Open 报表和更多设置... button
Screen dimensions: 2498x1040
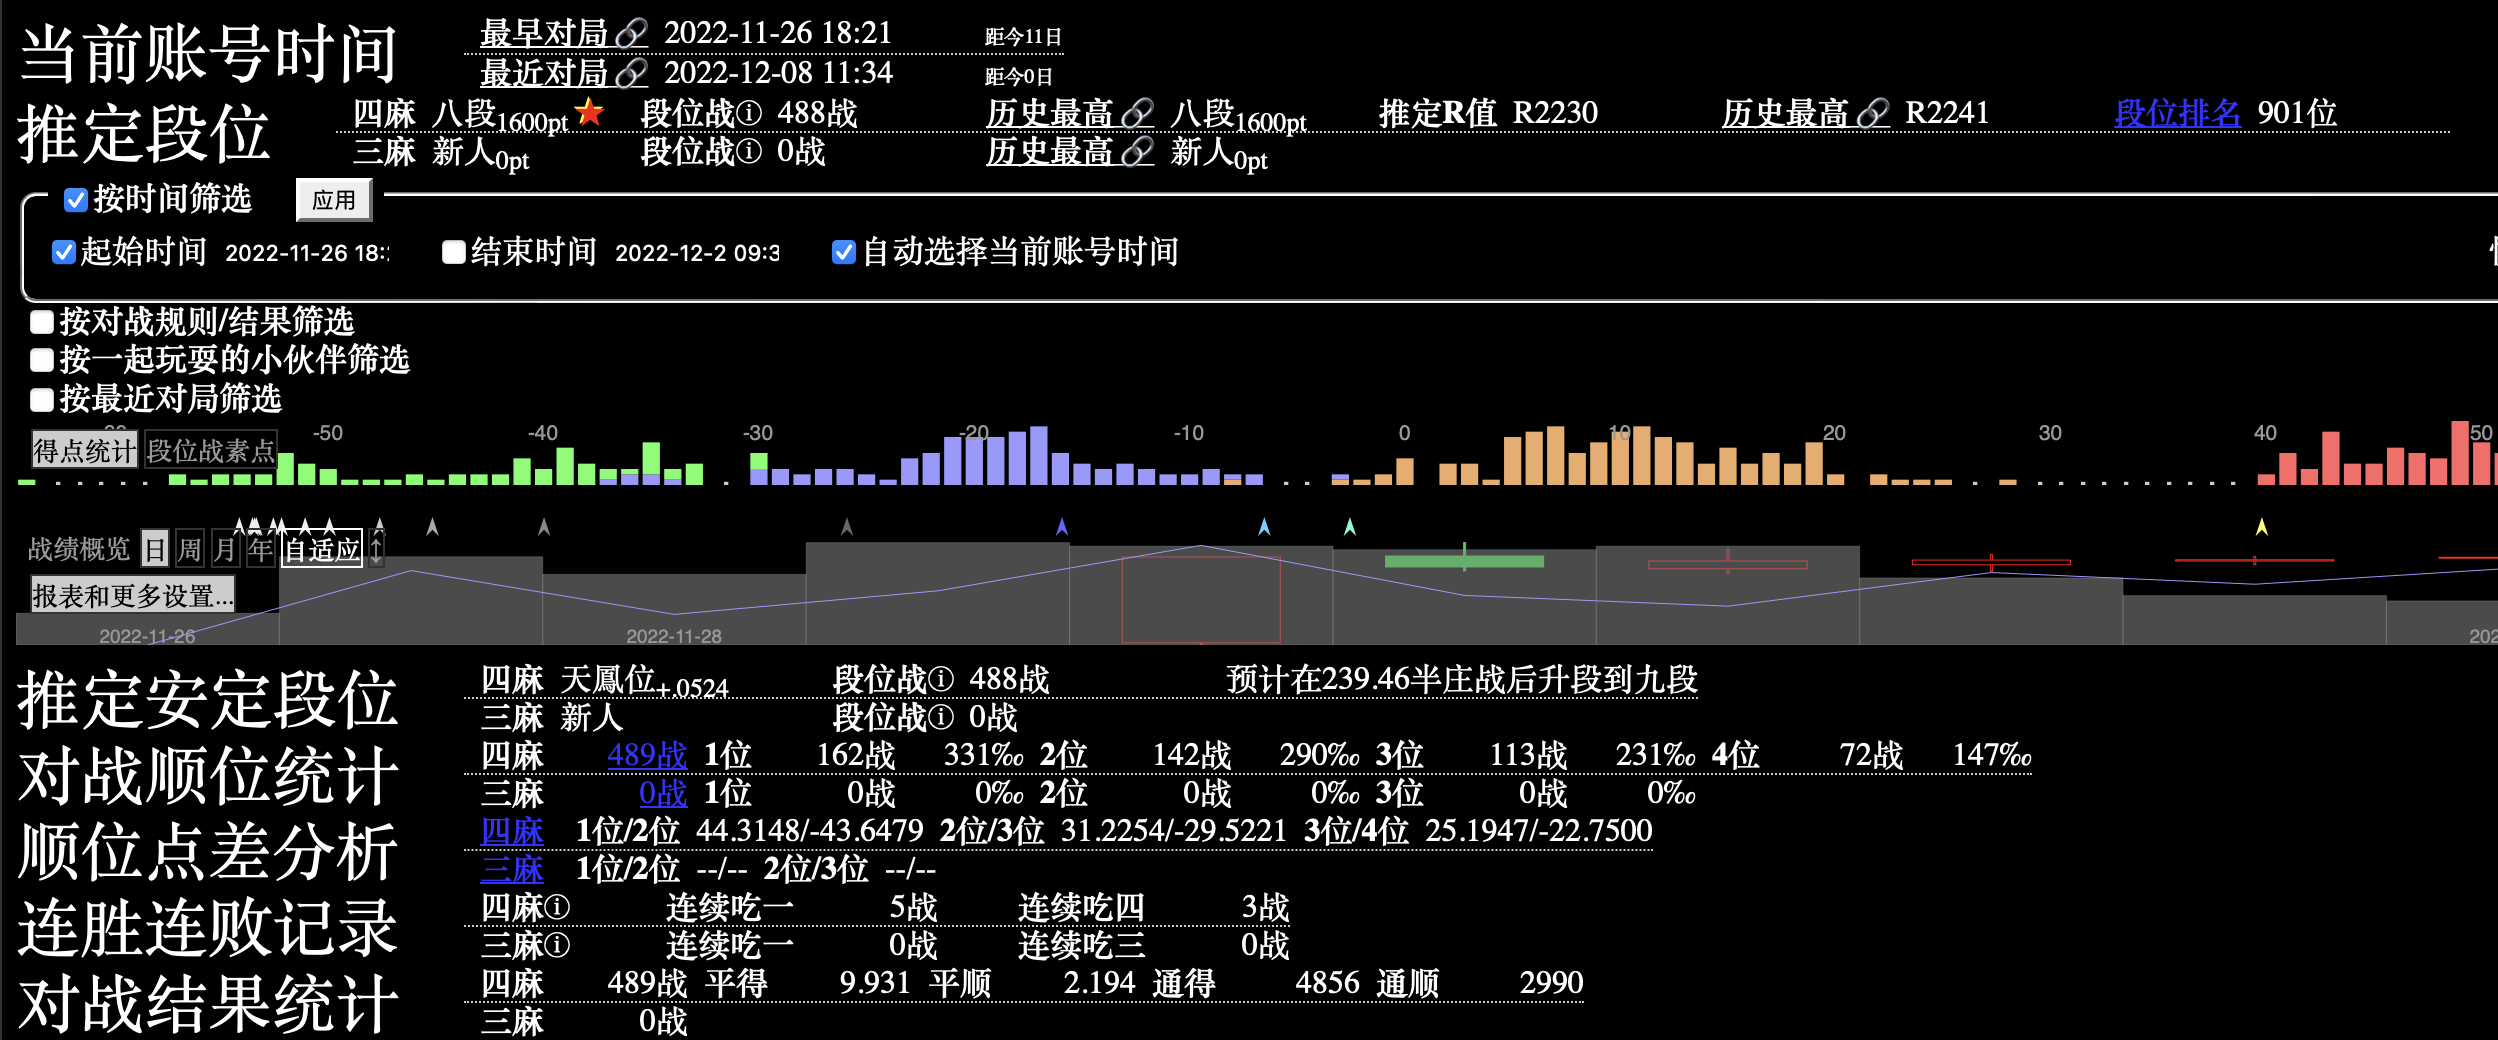tap(133, 596)
